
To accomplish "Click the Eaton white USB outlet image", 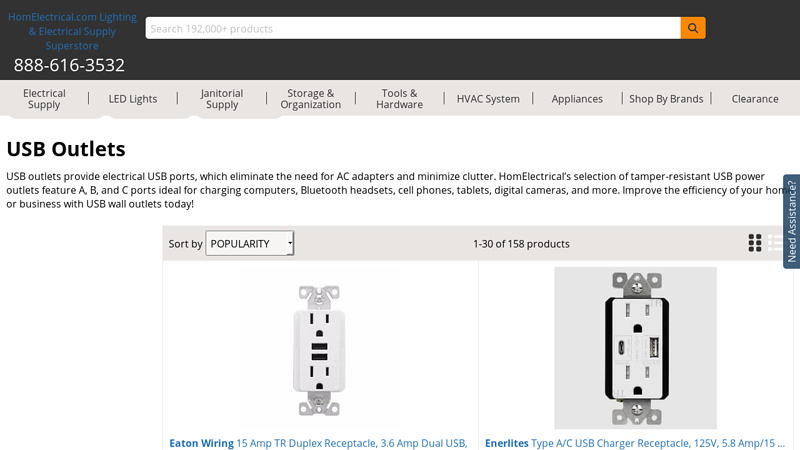I will coord(319,350).
